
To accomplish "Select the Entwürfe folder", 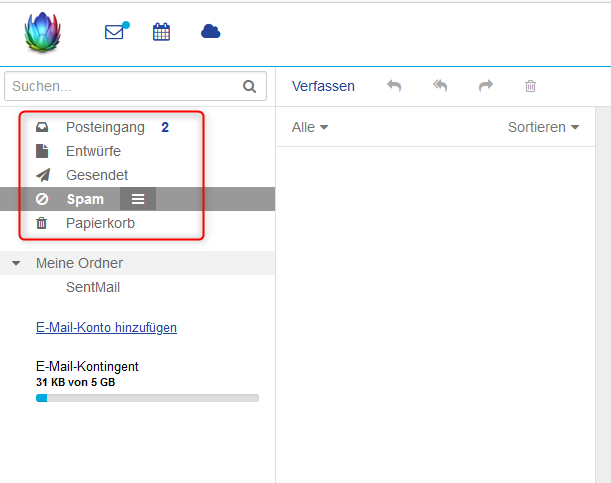I will pyautogui.click(x=93, y=151).
